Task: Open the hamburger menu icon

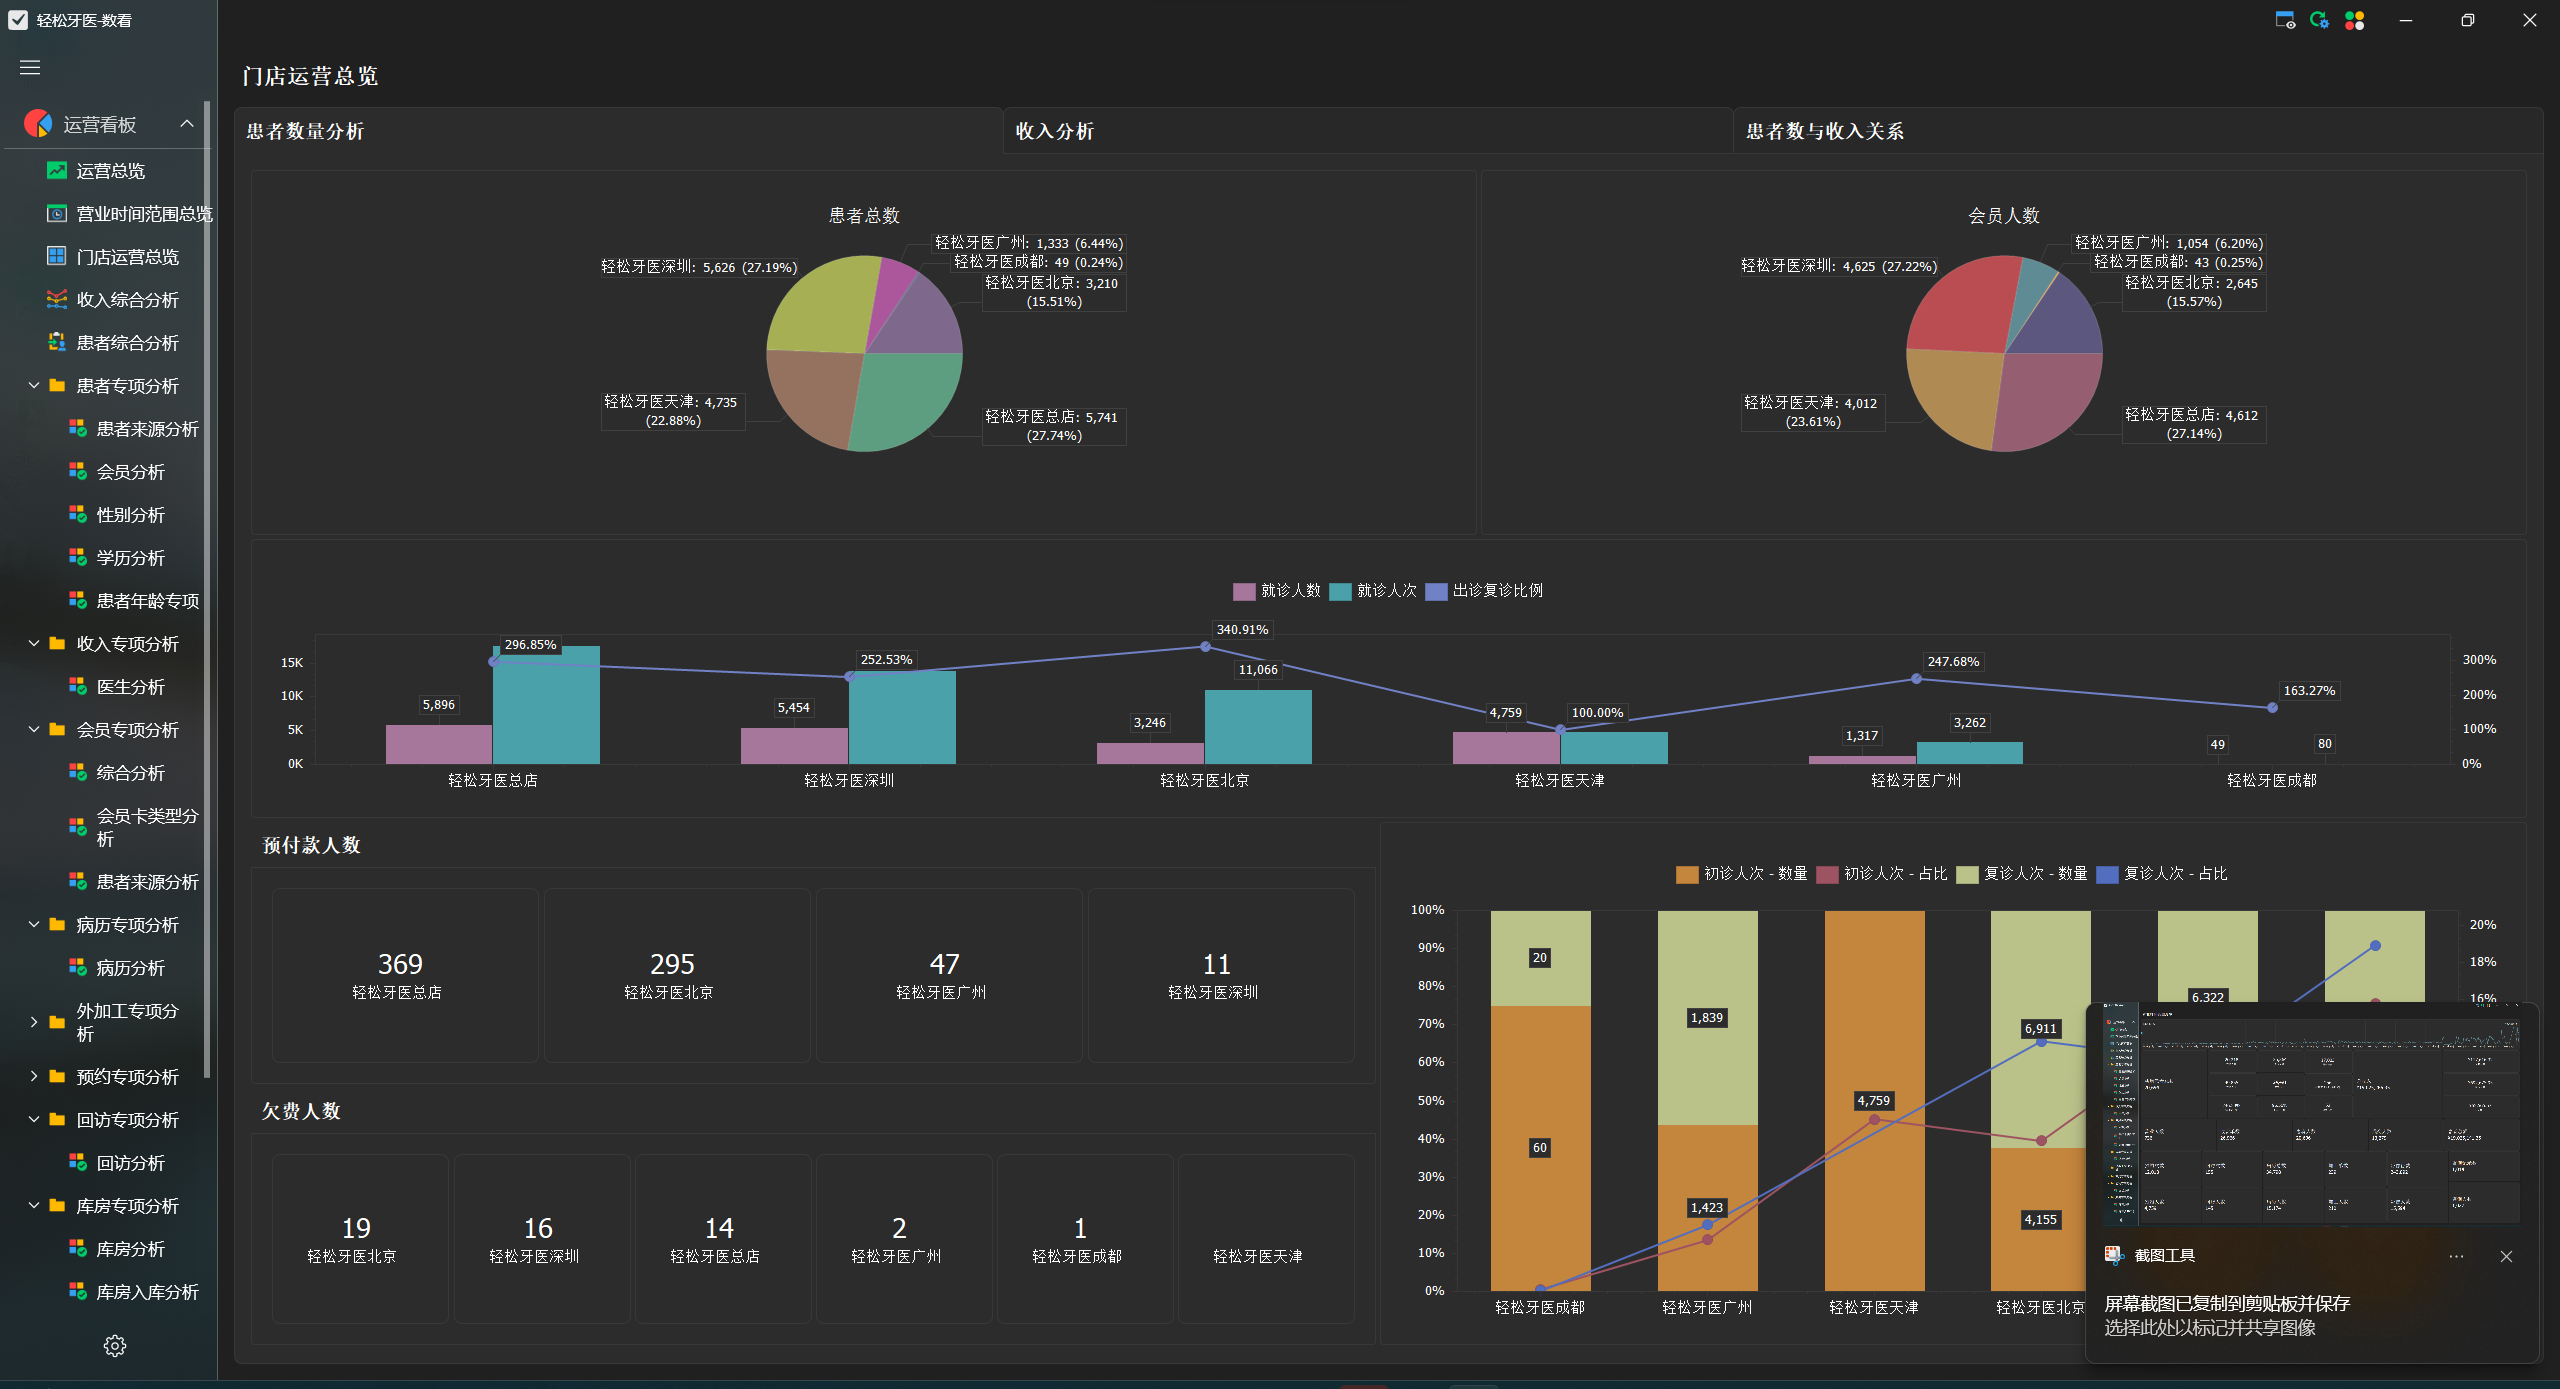Action: (x=30, y=67)
